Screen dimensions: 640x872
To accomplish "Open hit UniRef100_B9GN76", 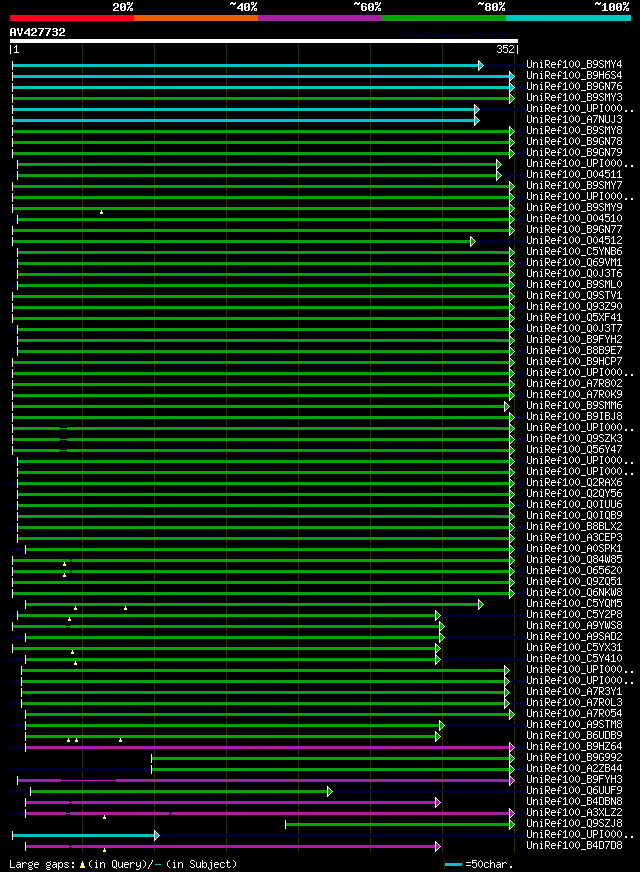I will point(574,87).
